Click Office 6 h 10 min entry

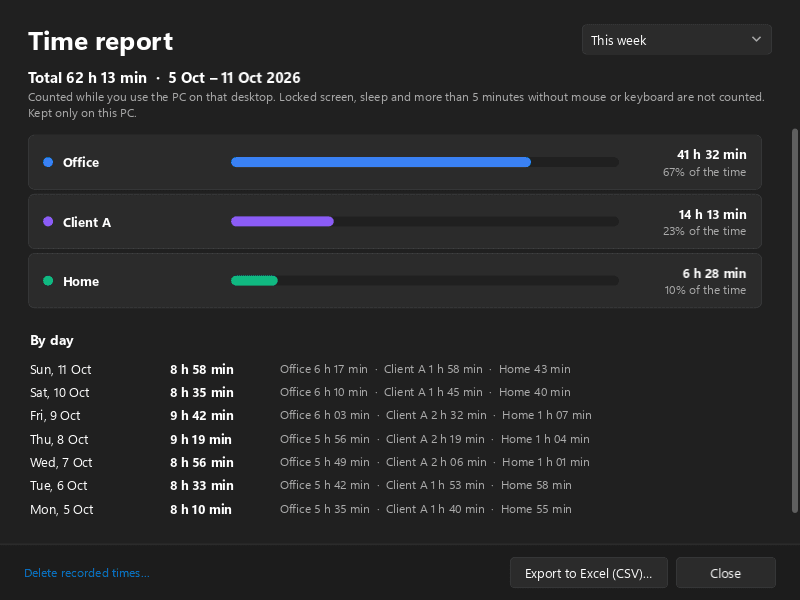[323, 392]
